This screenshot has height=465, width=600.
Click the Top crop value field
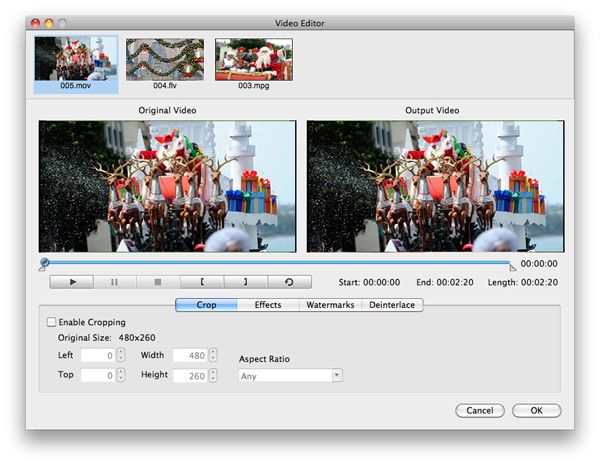point(98,375)
